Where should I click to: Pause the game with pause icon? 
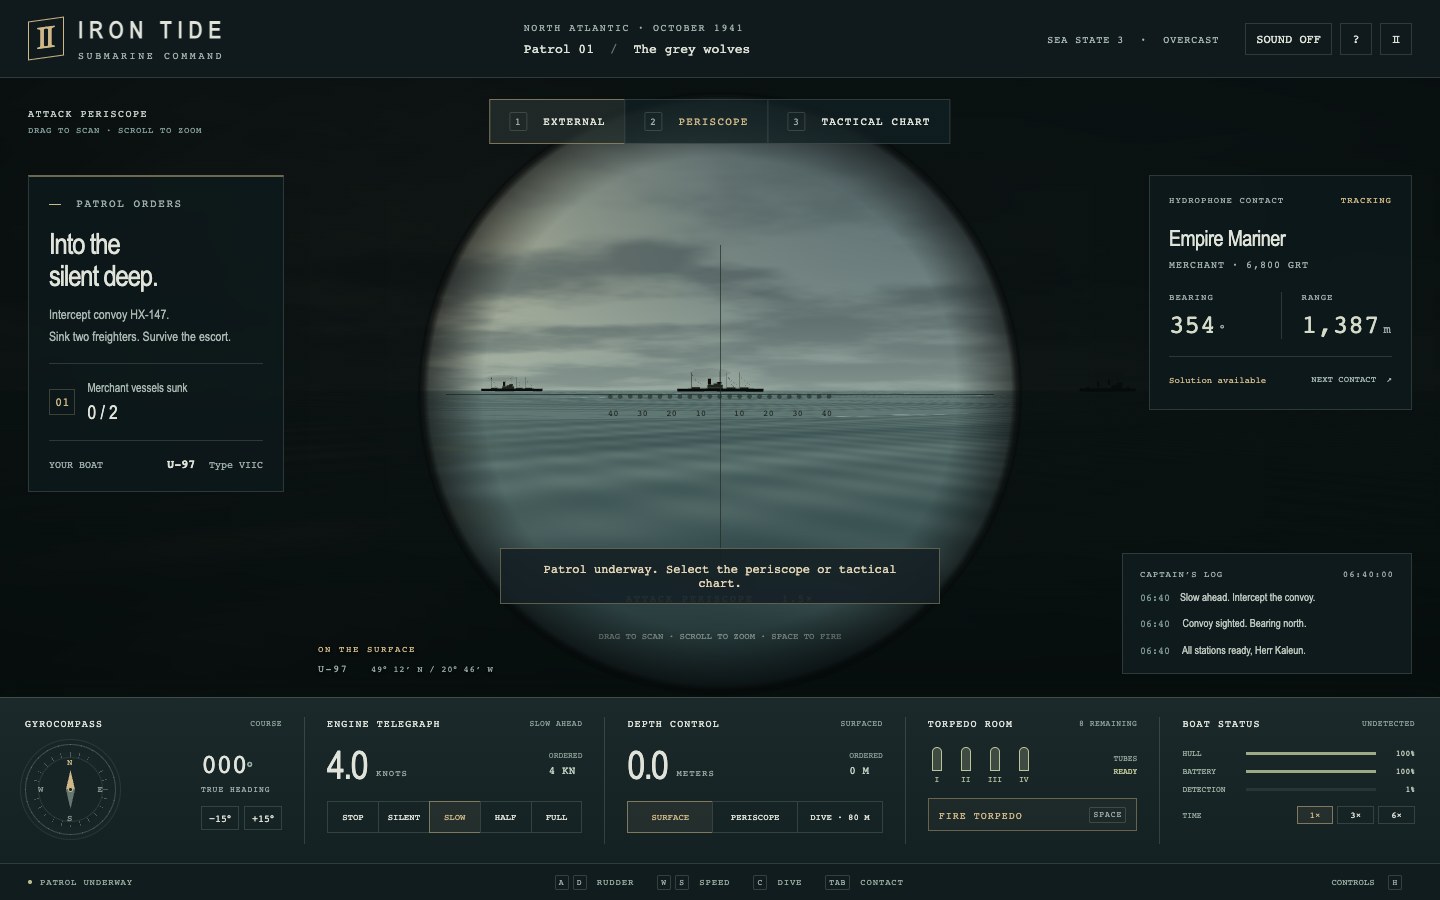[x=1395, y=39]
